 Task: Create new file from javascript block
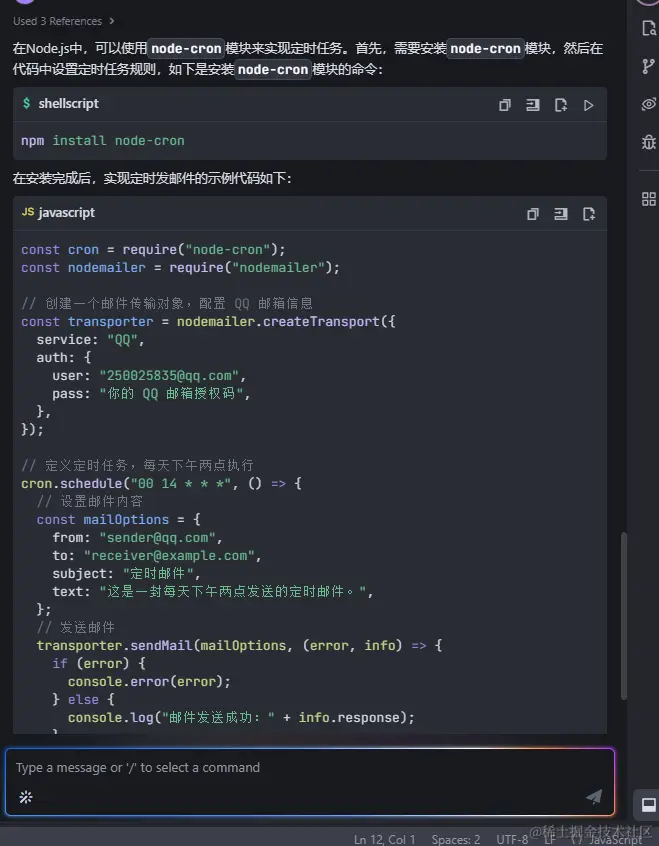point(589,214)
